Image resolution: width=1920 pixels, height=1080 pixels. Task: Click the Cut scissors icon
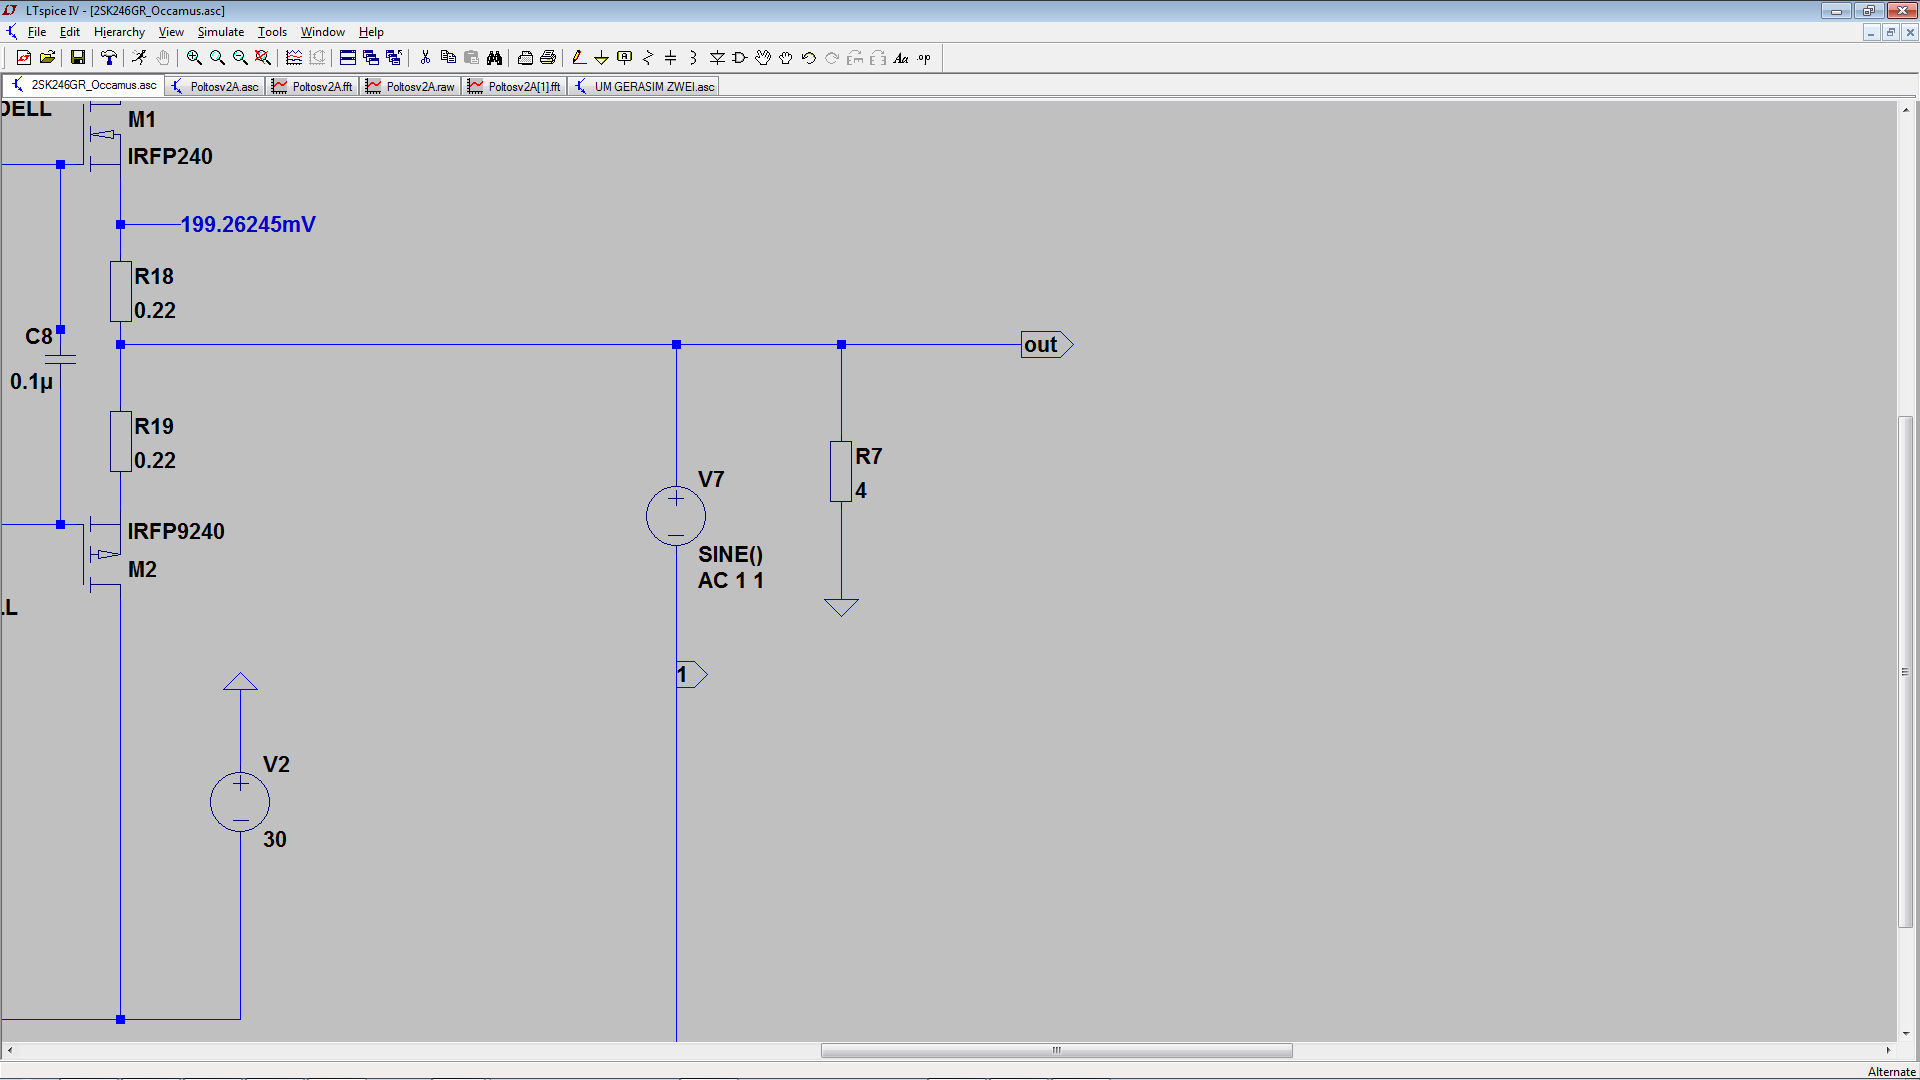coord(425,58)
